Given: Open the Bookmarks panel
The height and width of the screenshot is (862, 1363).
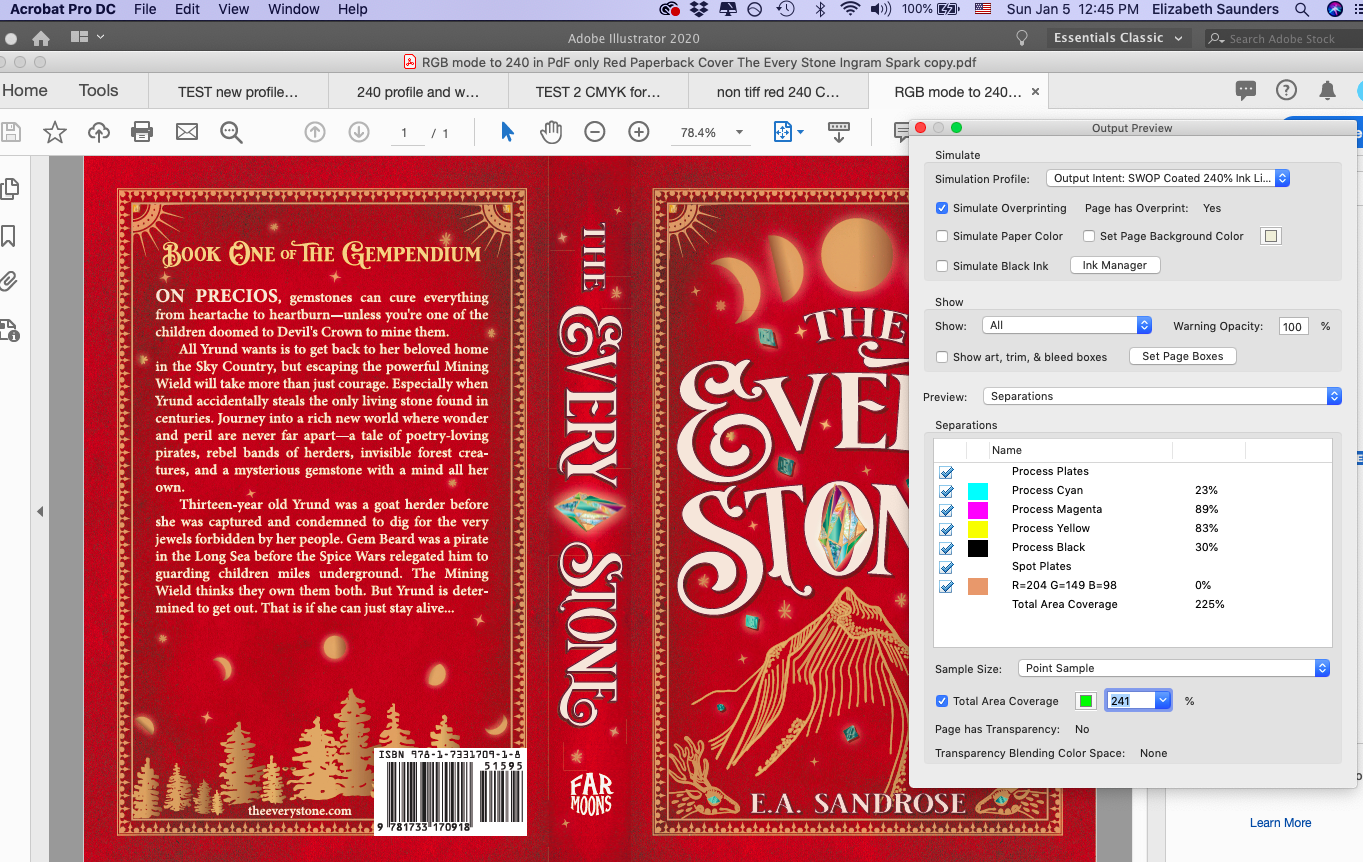Looking at the screenshot, I should [x=14, y=236].
